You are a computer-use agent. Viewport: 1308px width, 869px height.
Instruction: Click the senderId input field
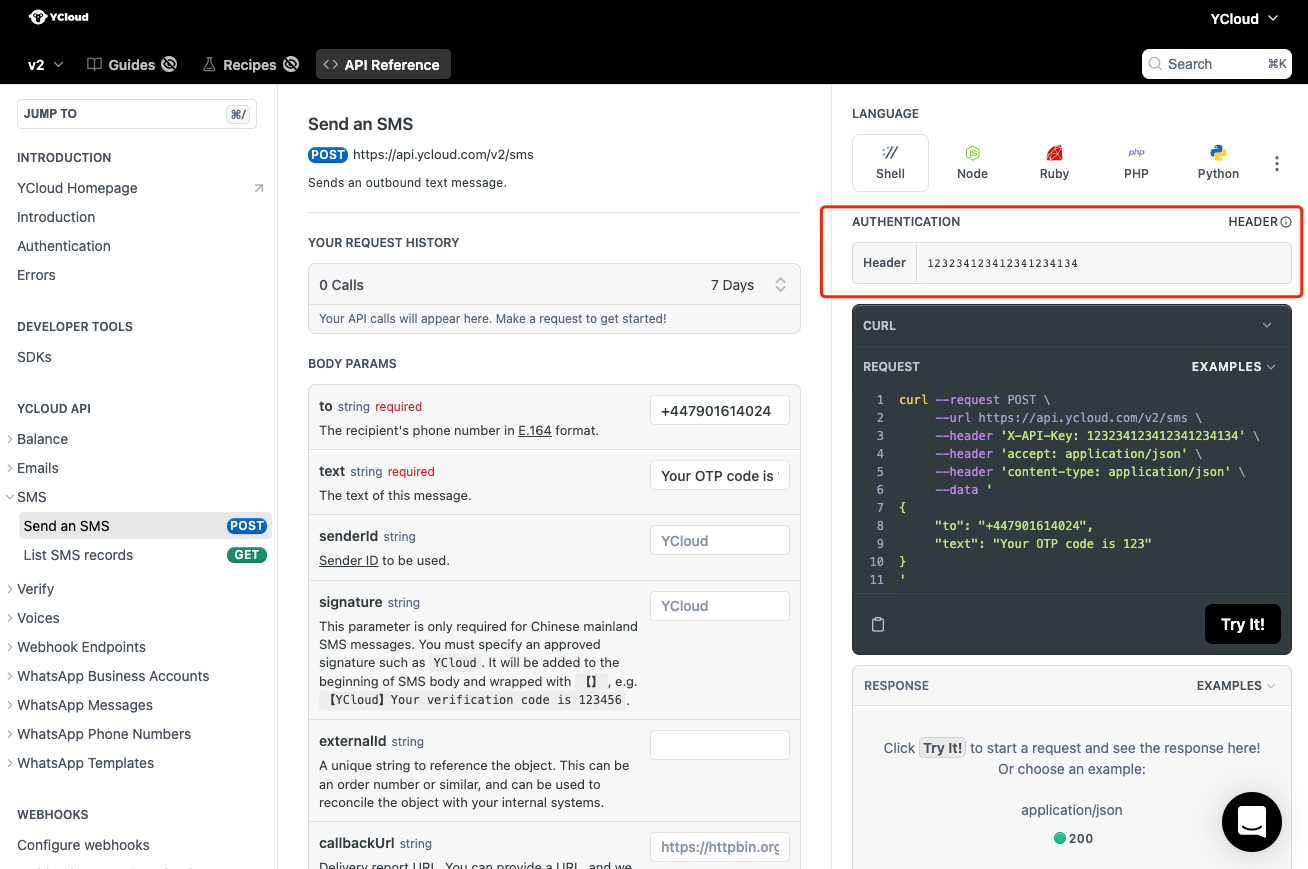(x=720, y=541)
